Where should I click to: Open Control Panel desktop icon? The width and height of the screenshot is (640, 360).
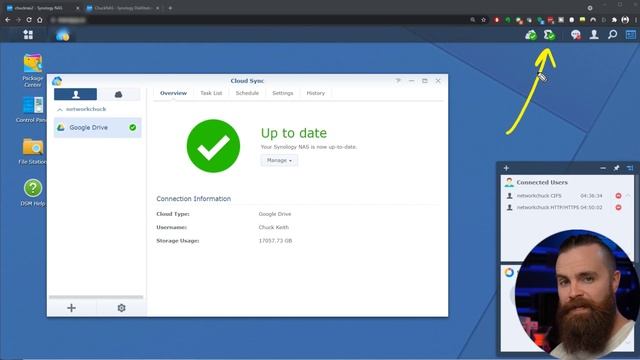tap(32, 109)
